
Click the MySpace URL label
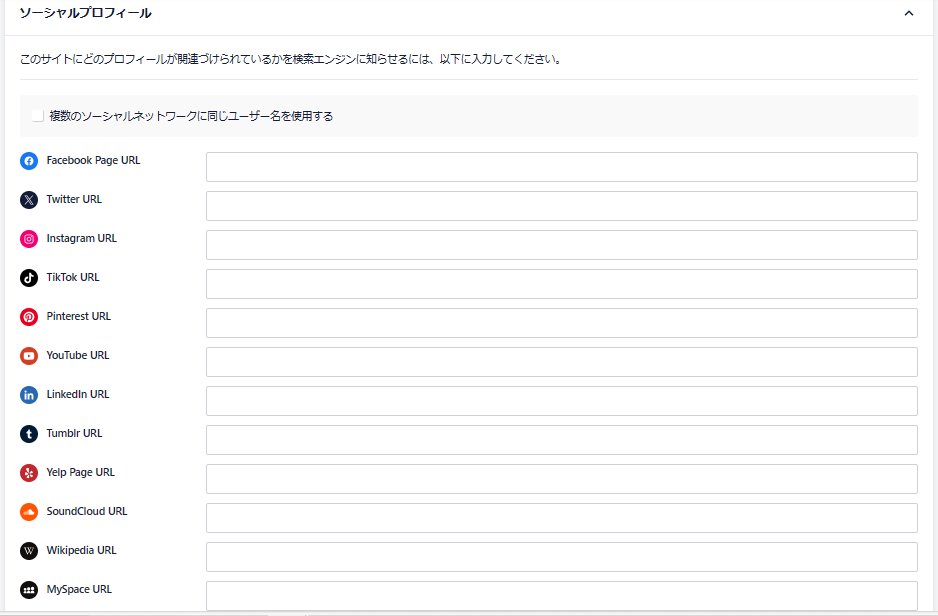pos(79,589)
